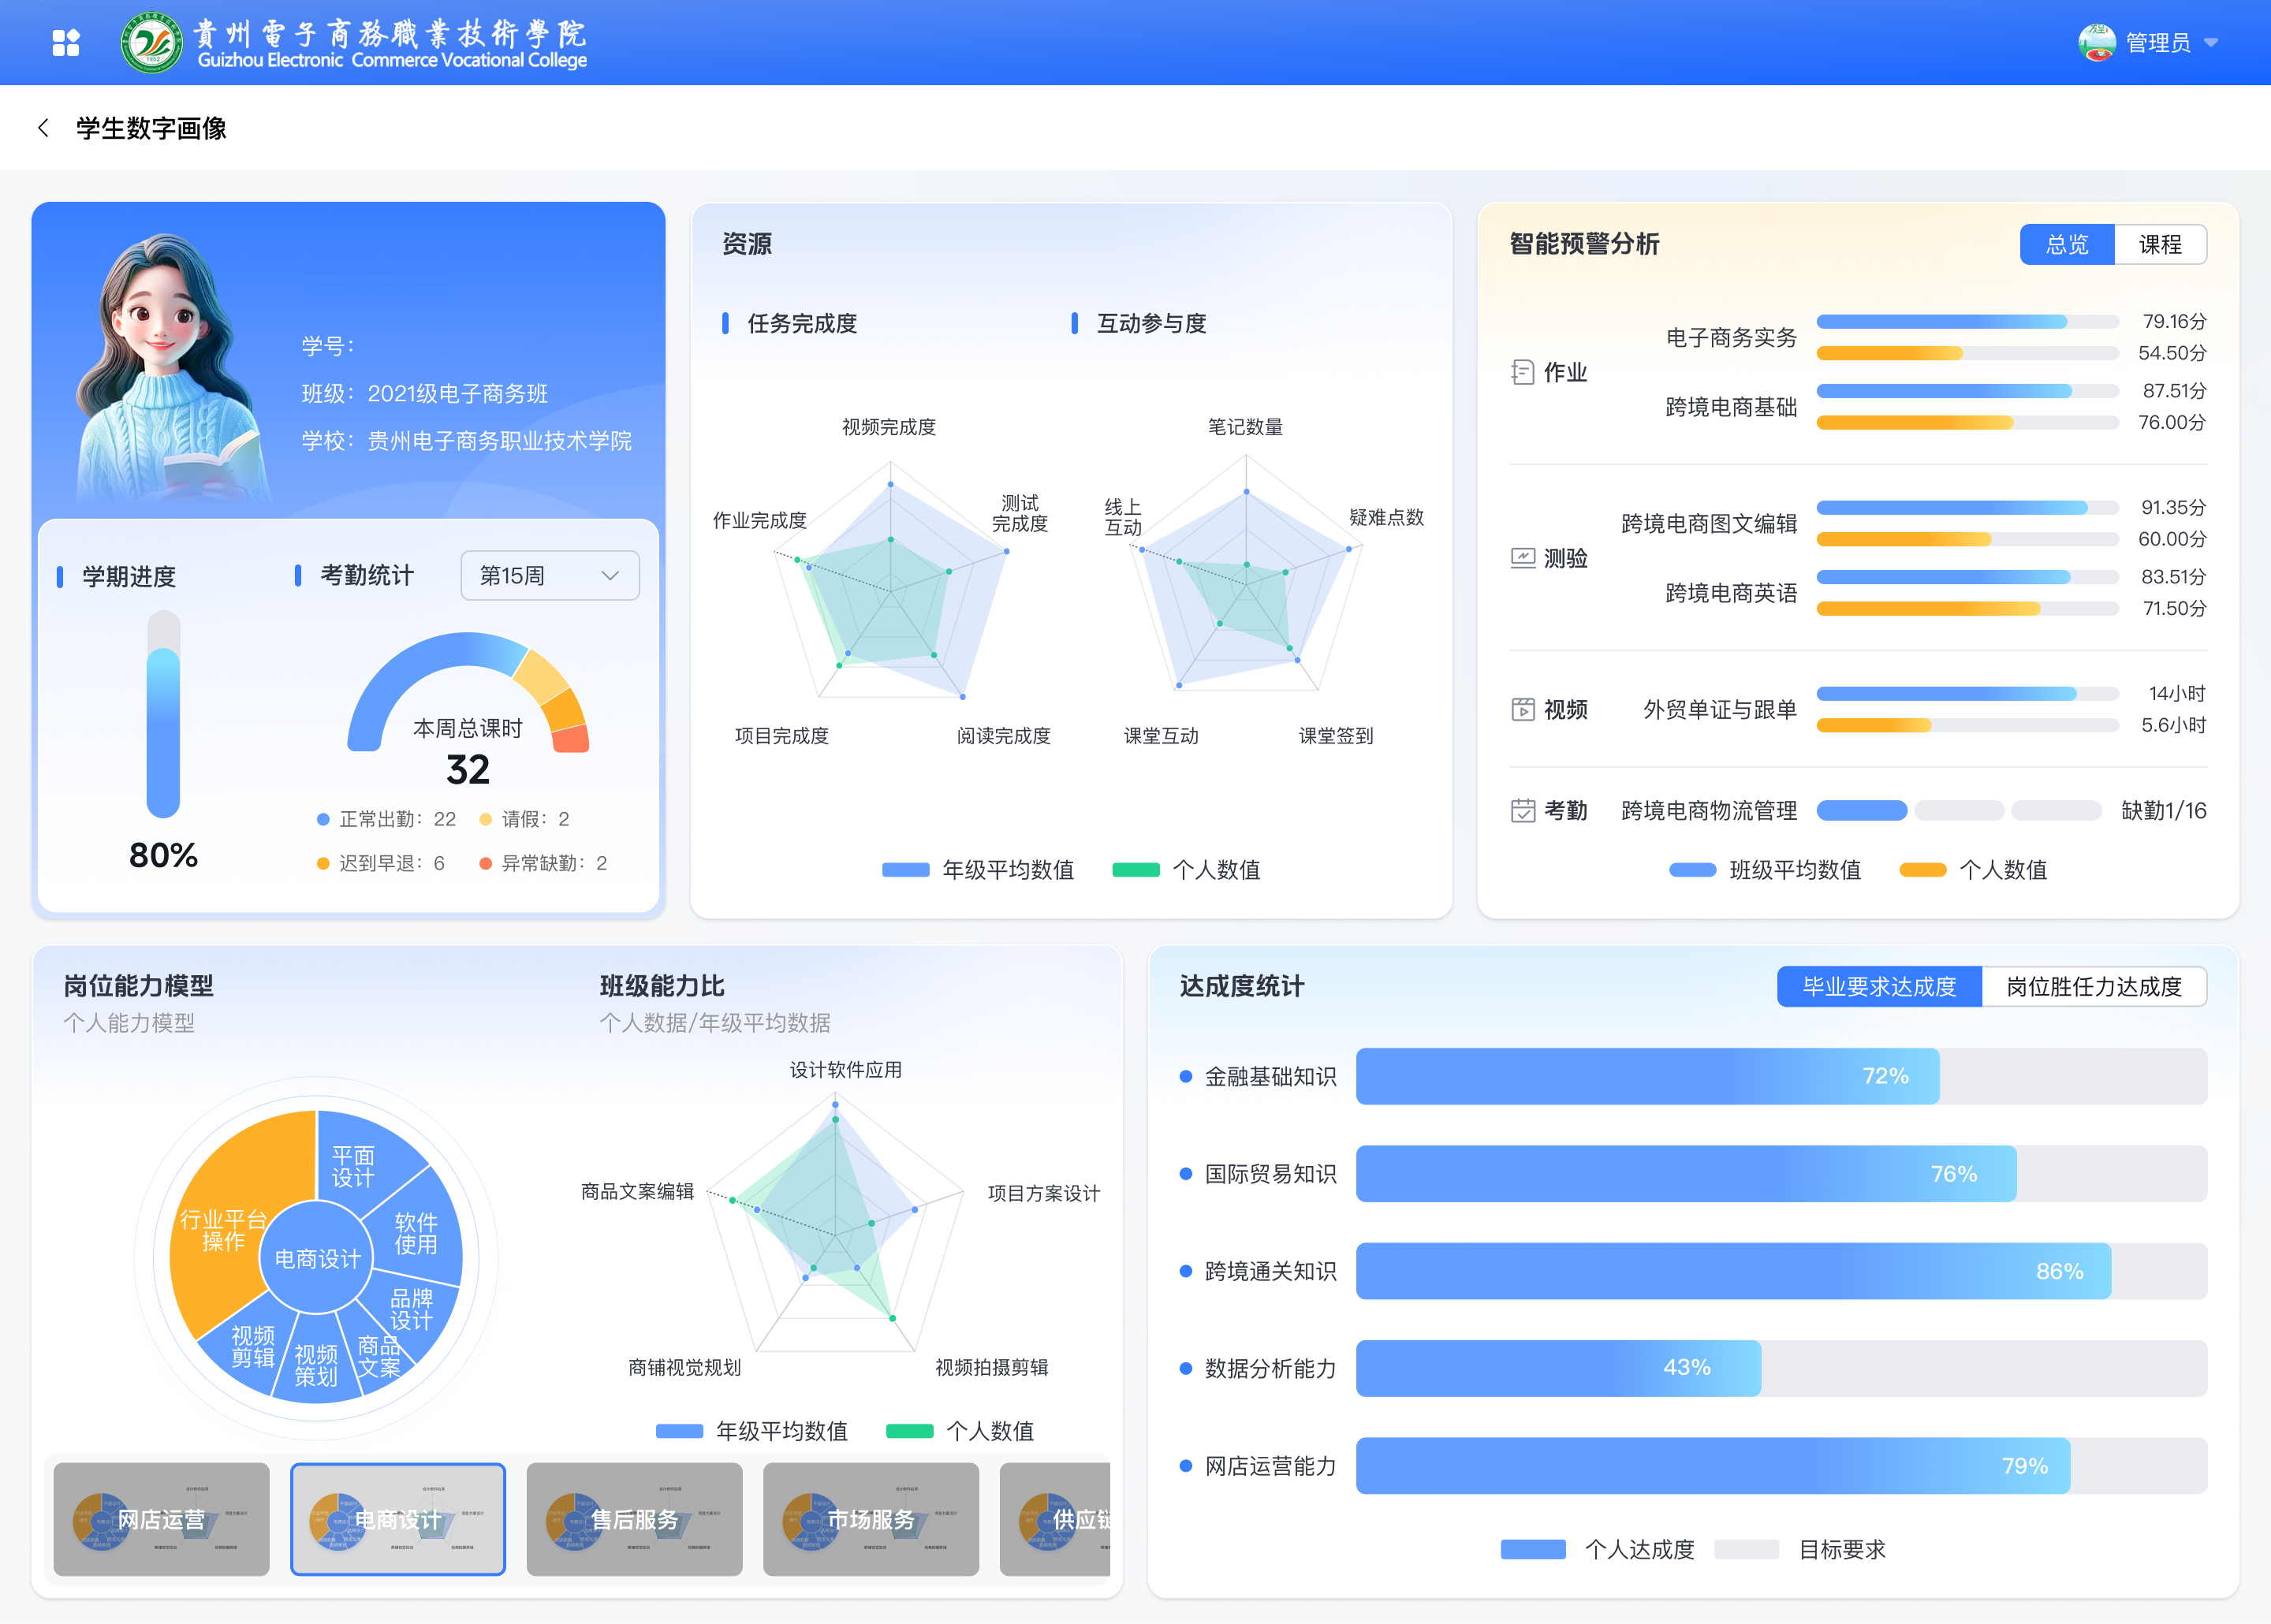Click the 考勤 attendance calendar icon
Screen dimensions: 2271x1624
[x=1522, y=811]
